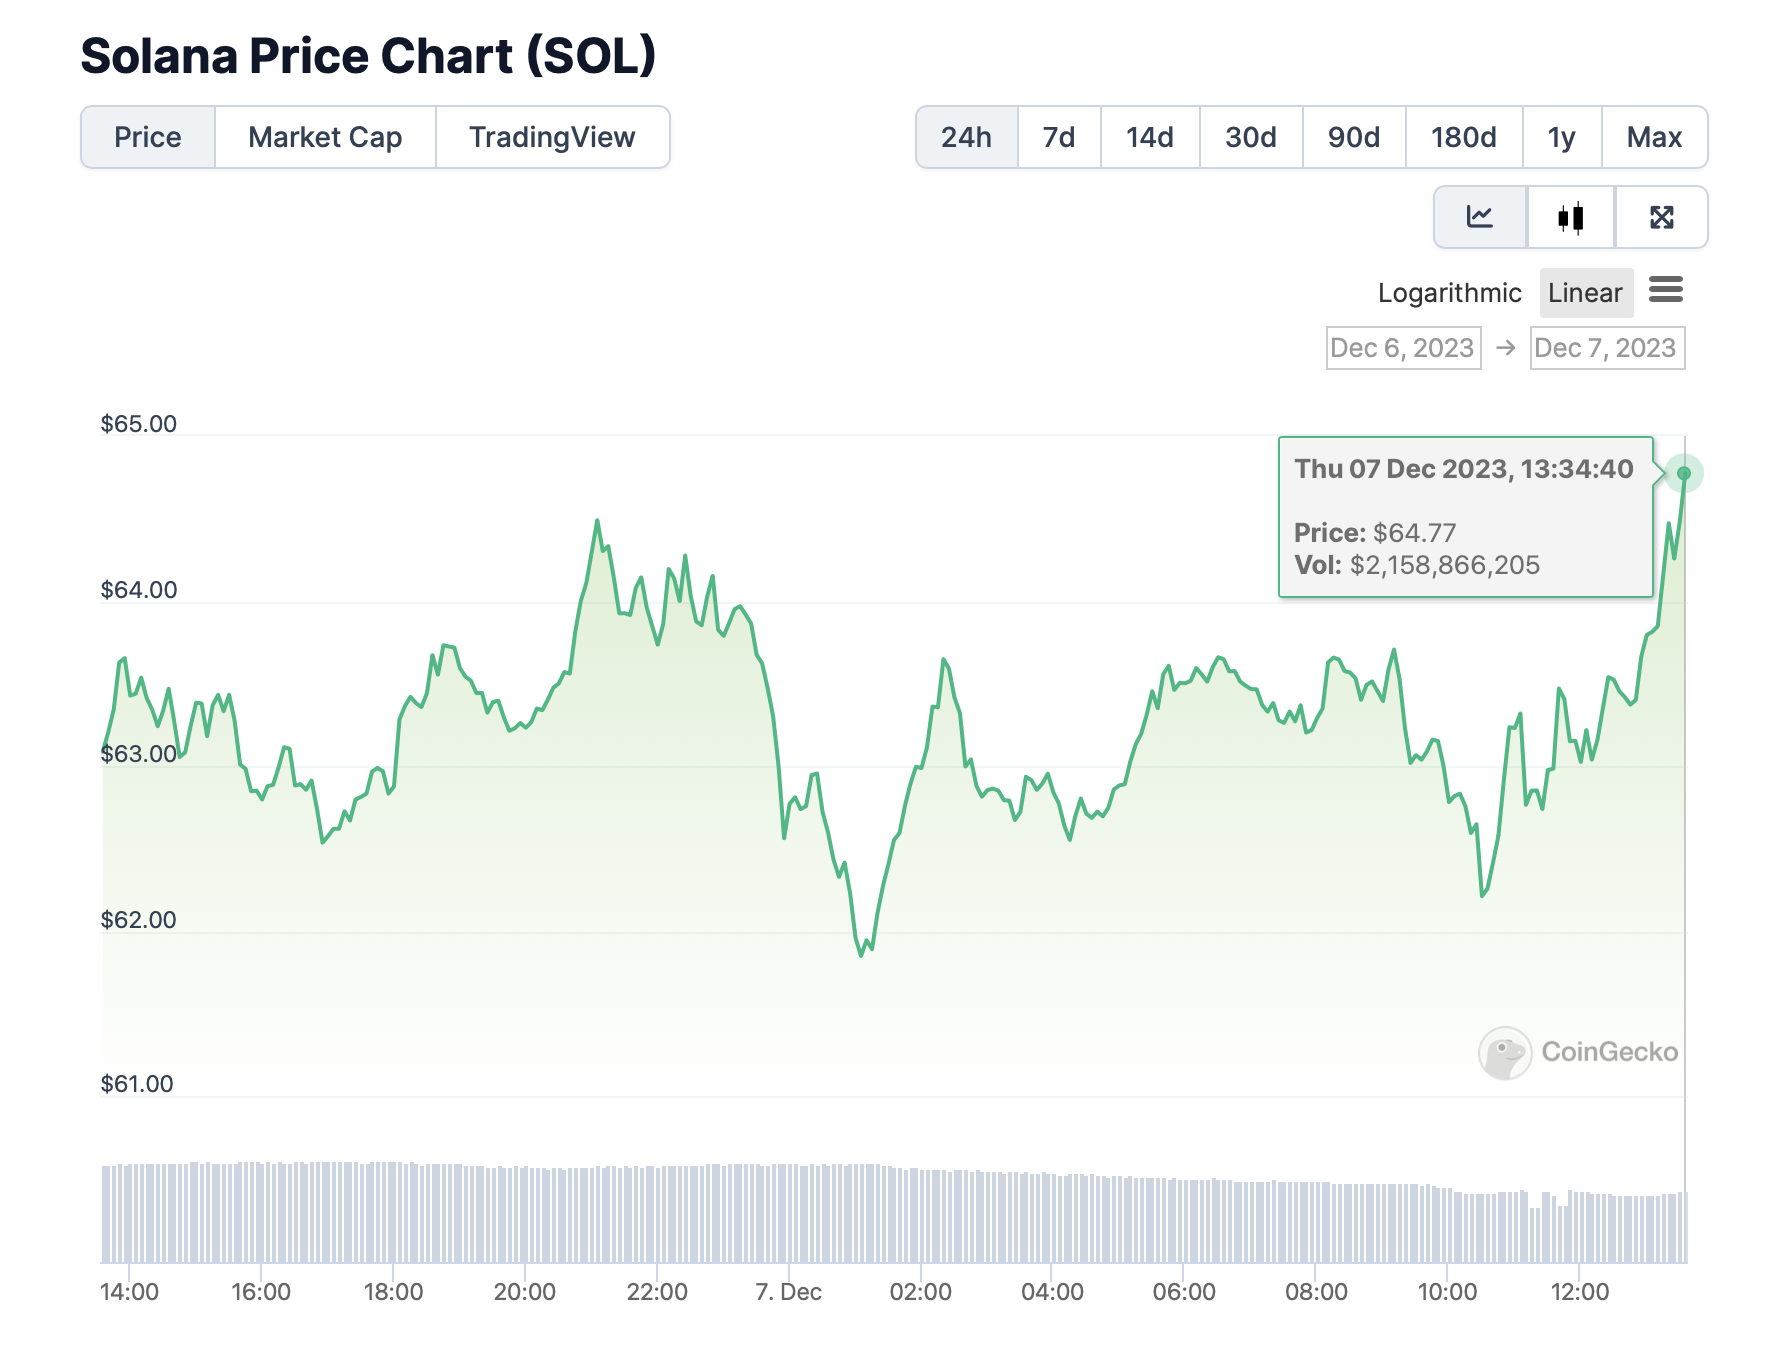Click the Dec 6, 2023 start date field
Viewport: 1770px width, 1354px height.
(1403, 348)
